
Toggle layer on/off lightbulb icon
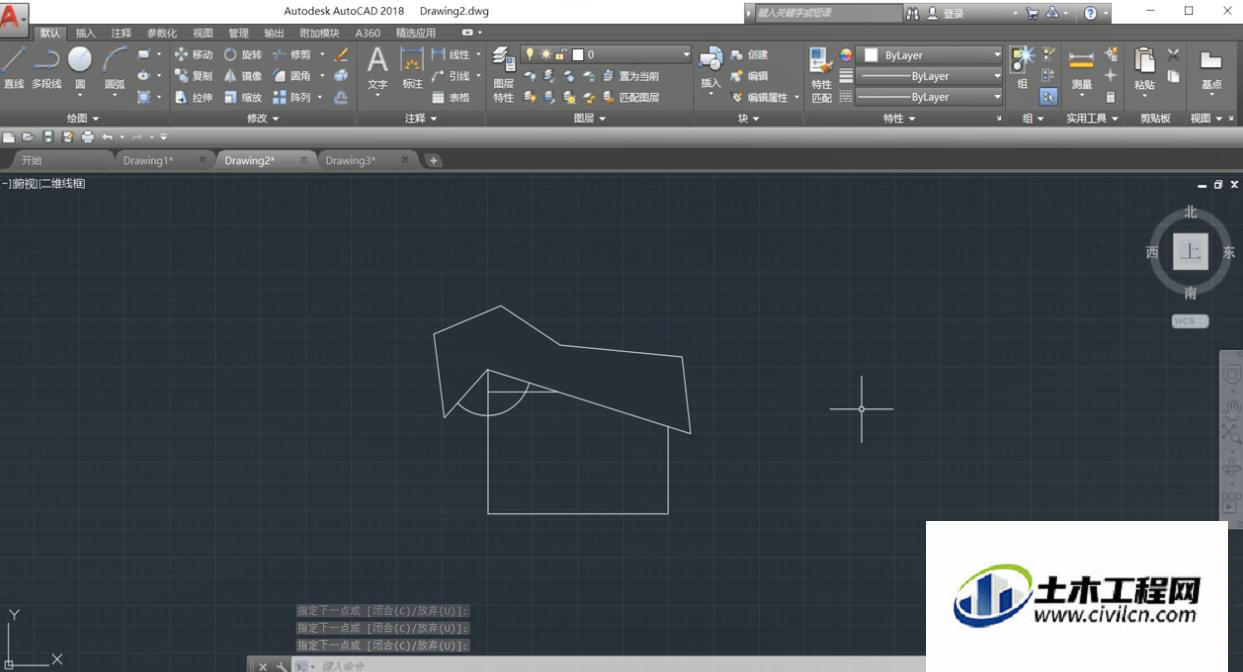point(530,54)
